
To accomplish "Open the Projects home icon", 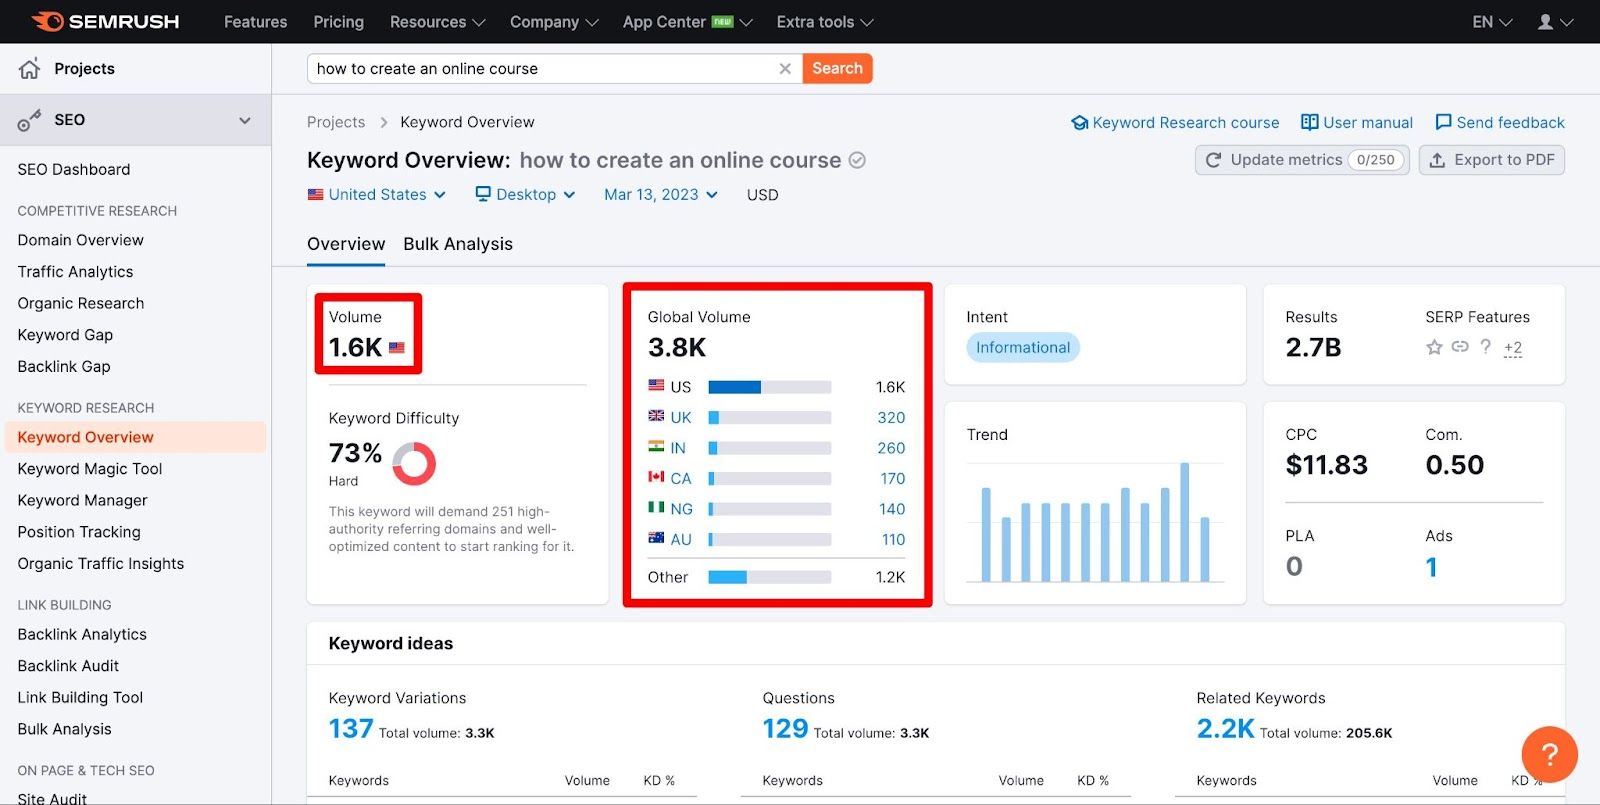I will (30, 68).
